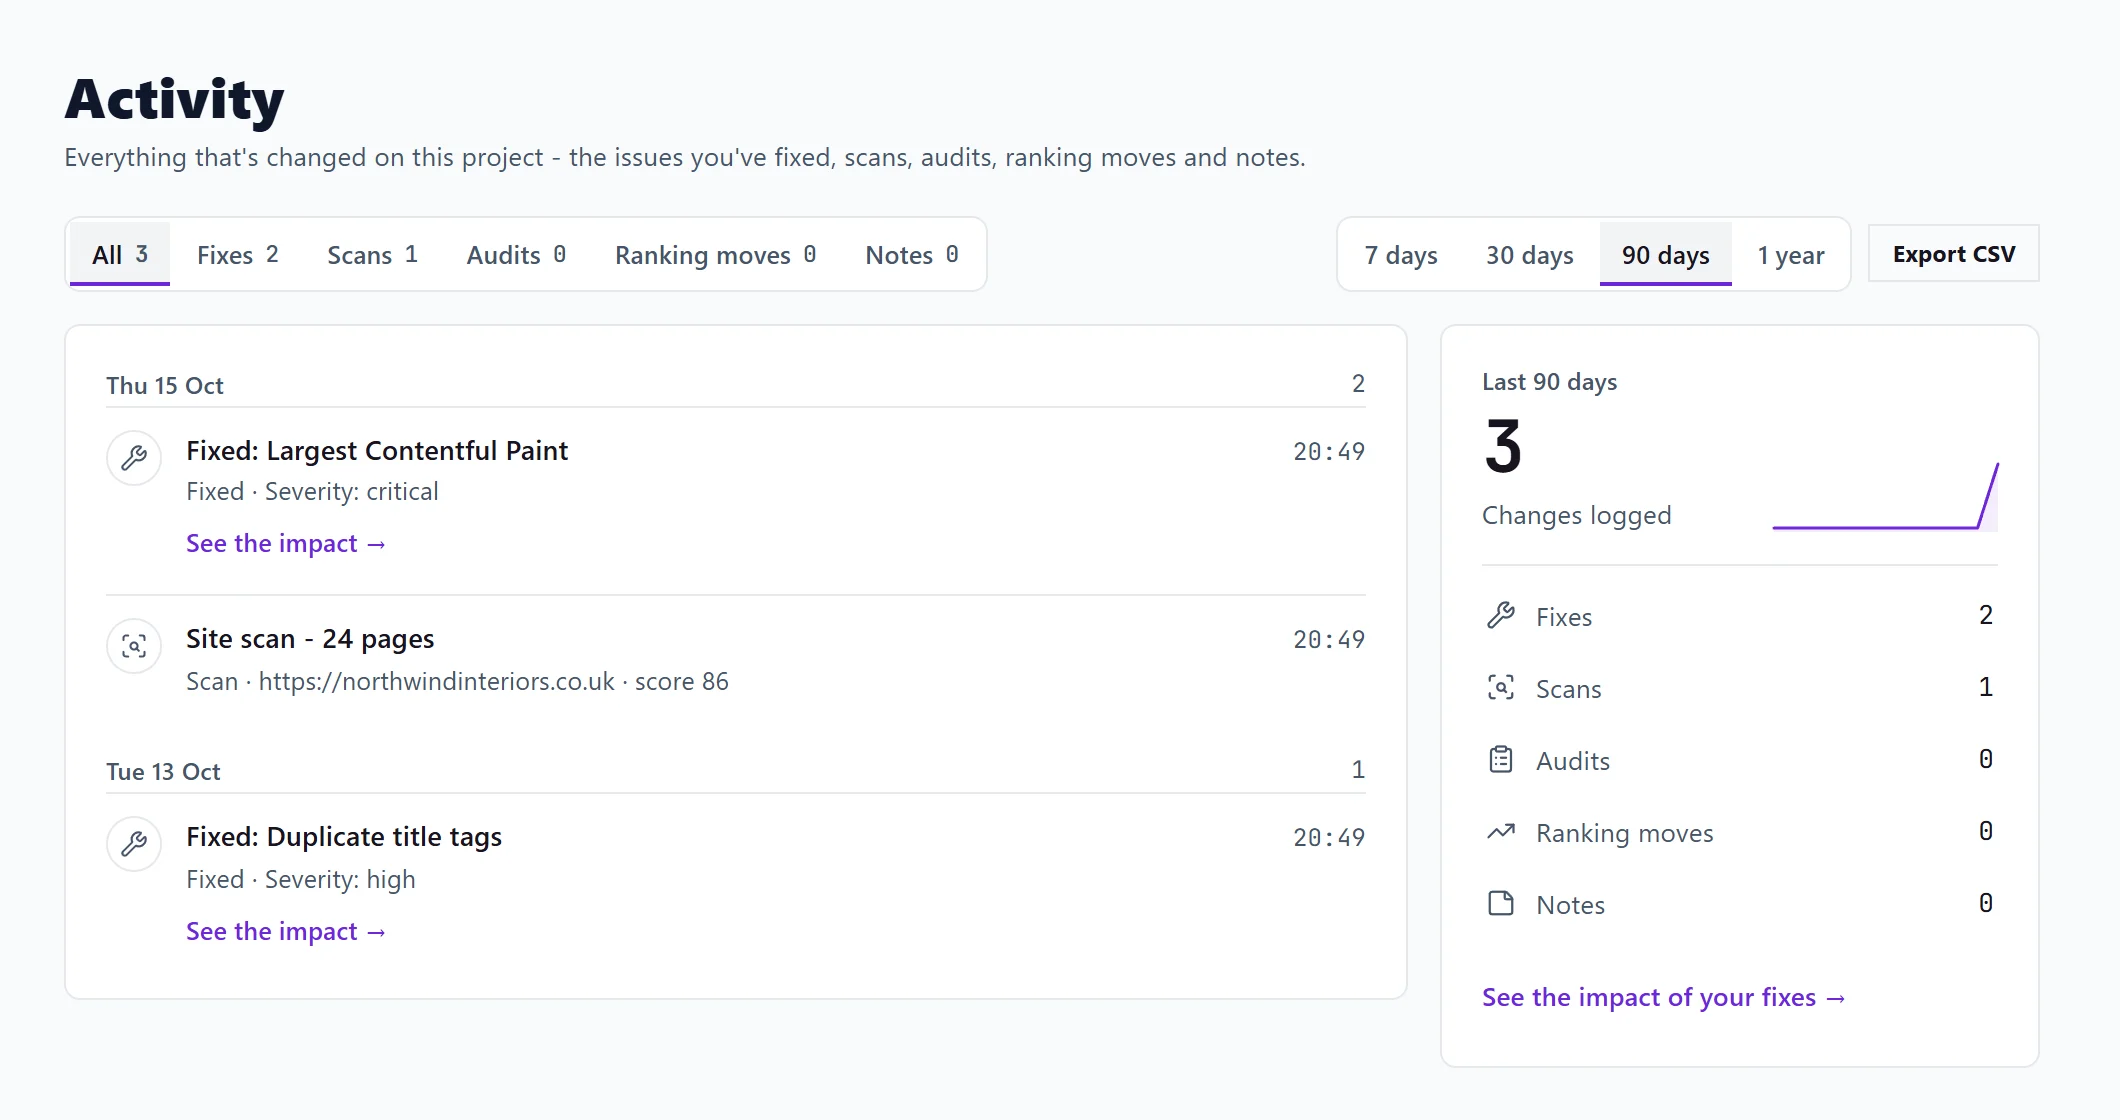Click the wrench icon beside Largest Contentful Paint

coord(134,458)
